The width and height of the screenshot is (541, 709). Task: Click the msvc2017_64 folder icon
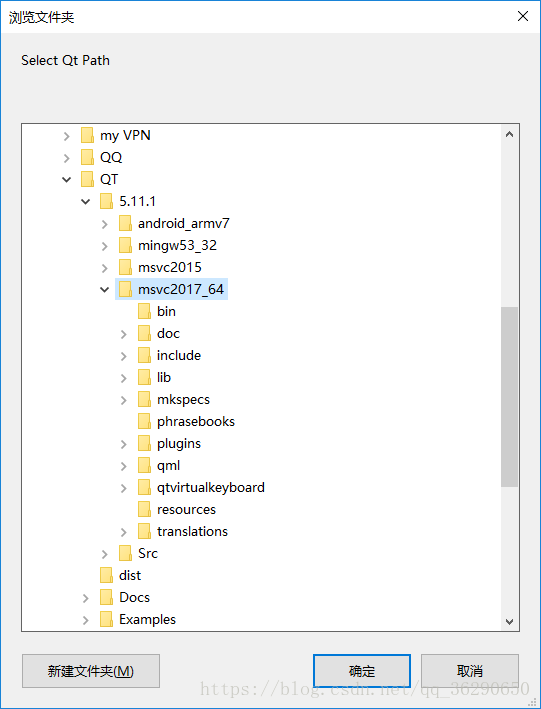tap(125, 289)
